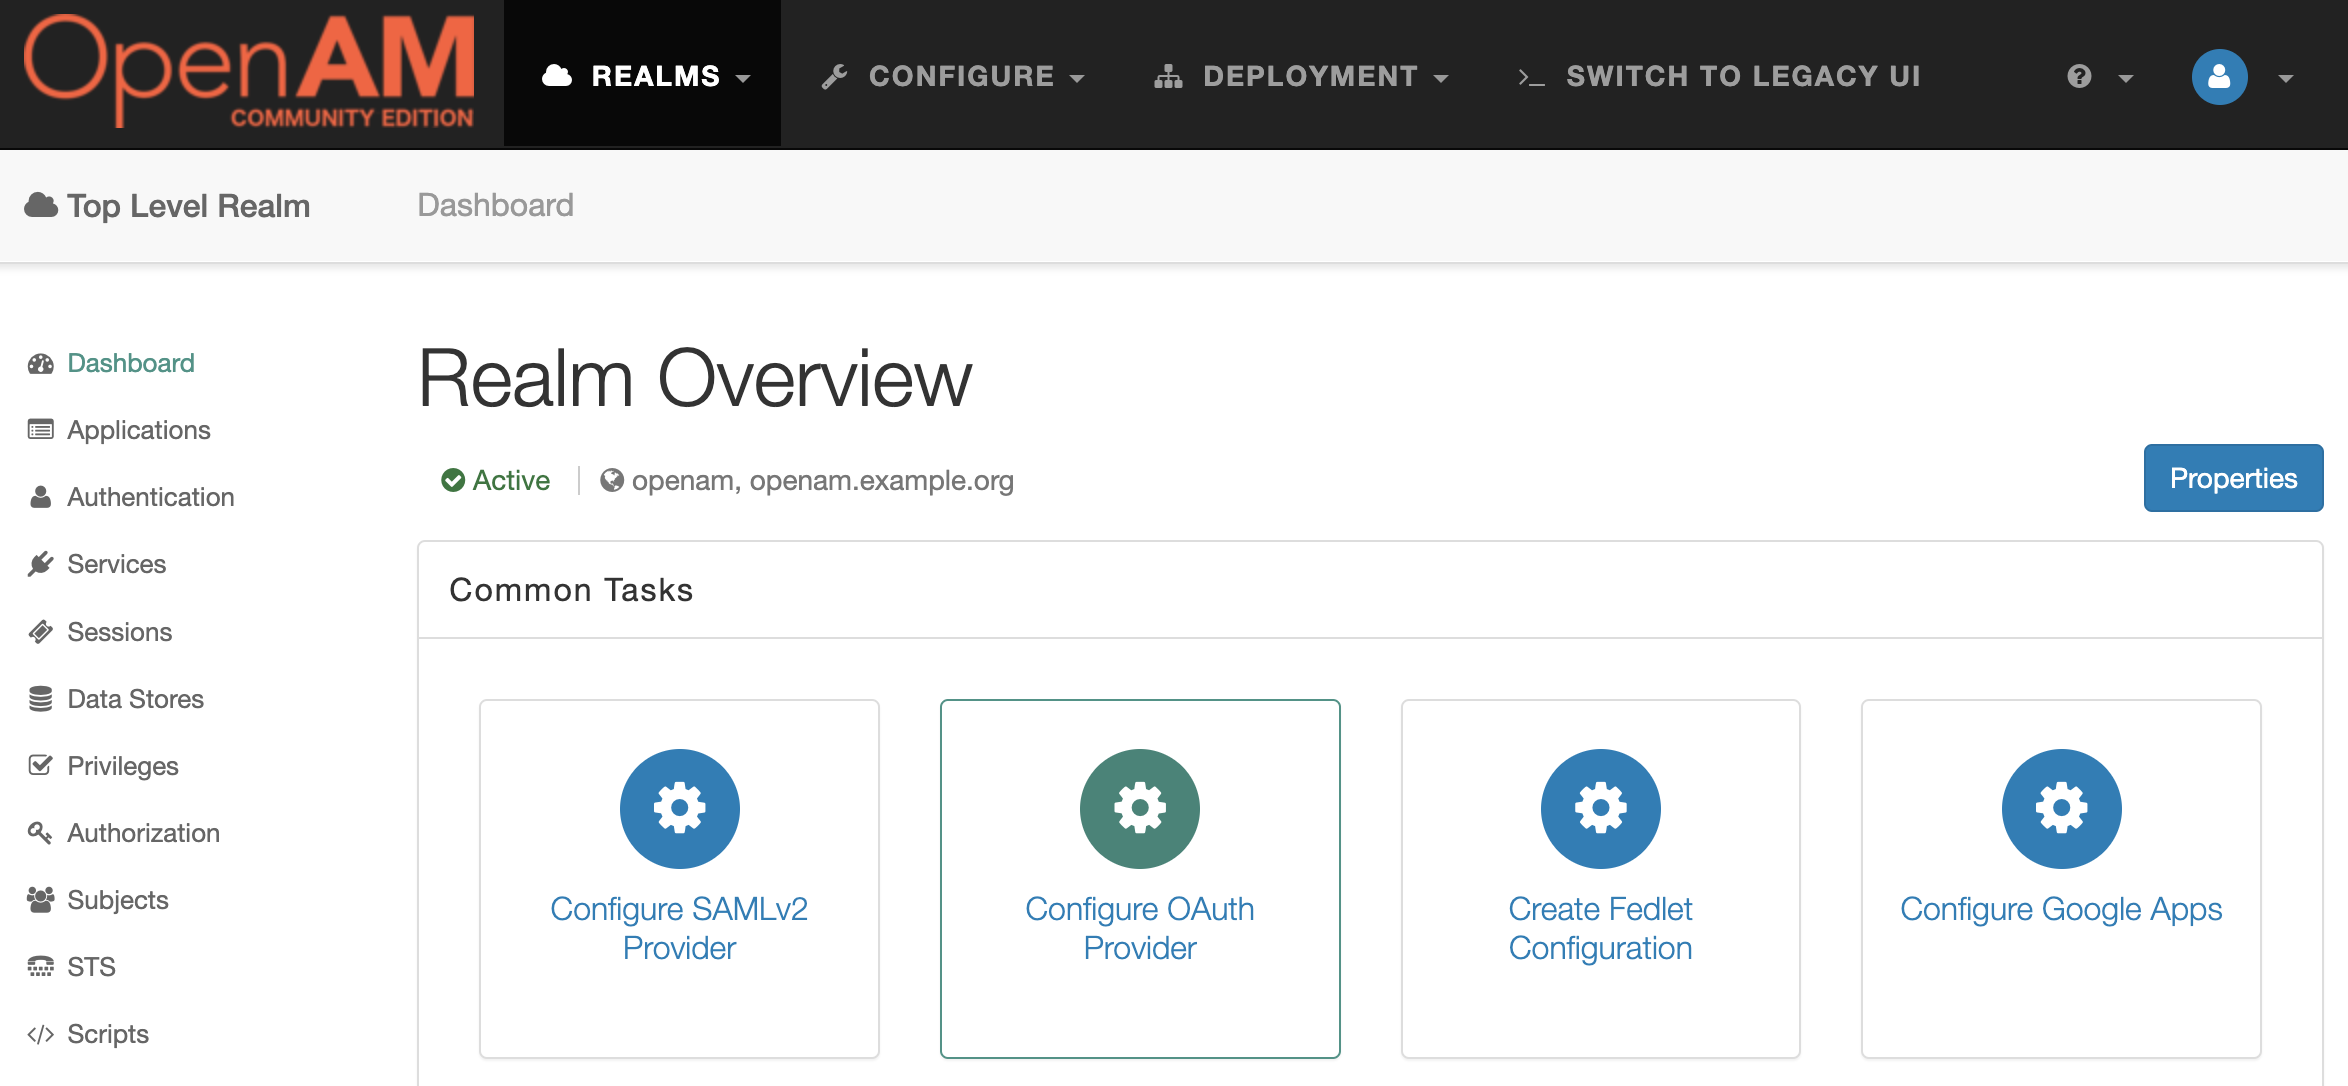Image resolution: width=2348 pixels, height=1086 pixels.
Task: Open the Deployment dropdown menu
Action: tap(1301, 77)
